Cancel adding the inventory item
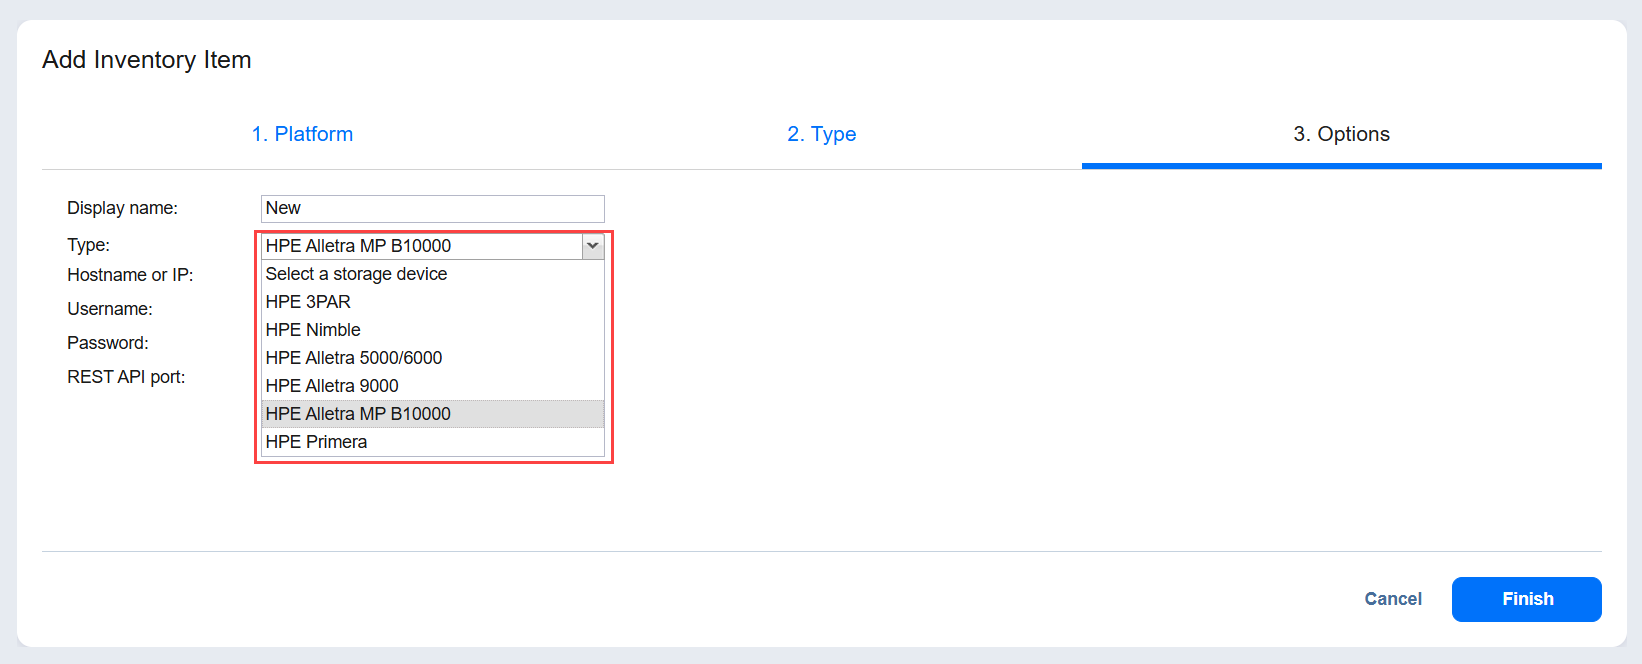 point(1392,599)
